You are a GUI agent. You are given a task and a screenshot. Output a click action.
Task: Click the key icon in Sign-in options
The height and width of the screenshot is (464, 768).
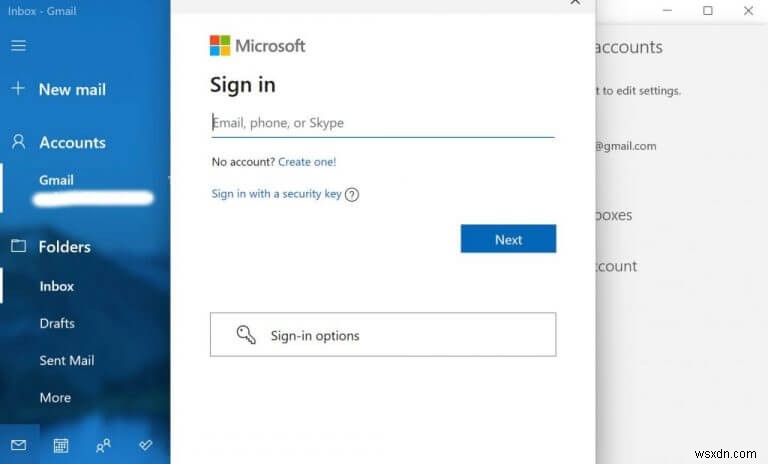click(x=246, y=335)
